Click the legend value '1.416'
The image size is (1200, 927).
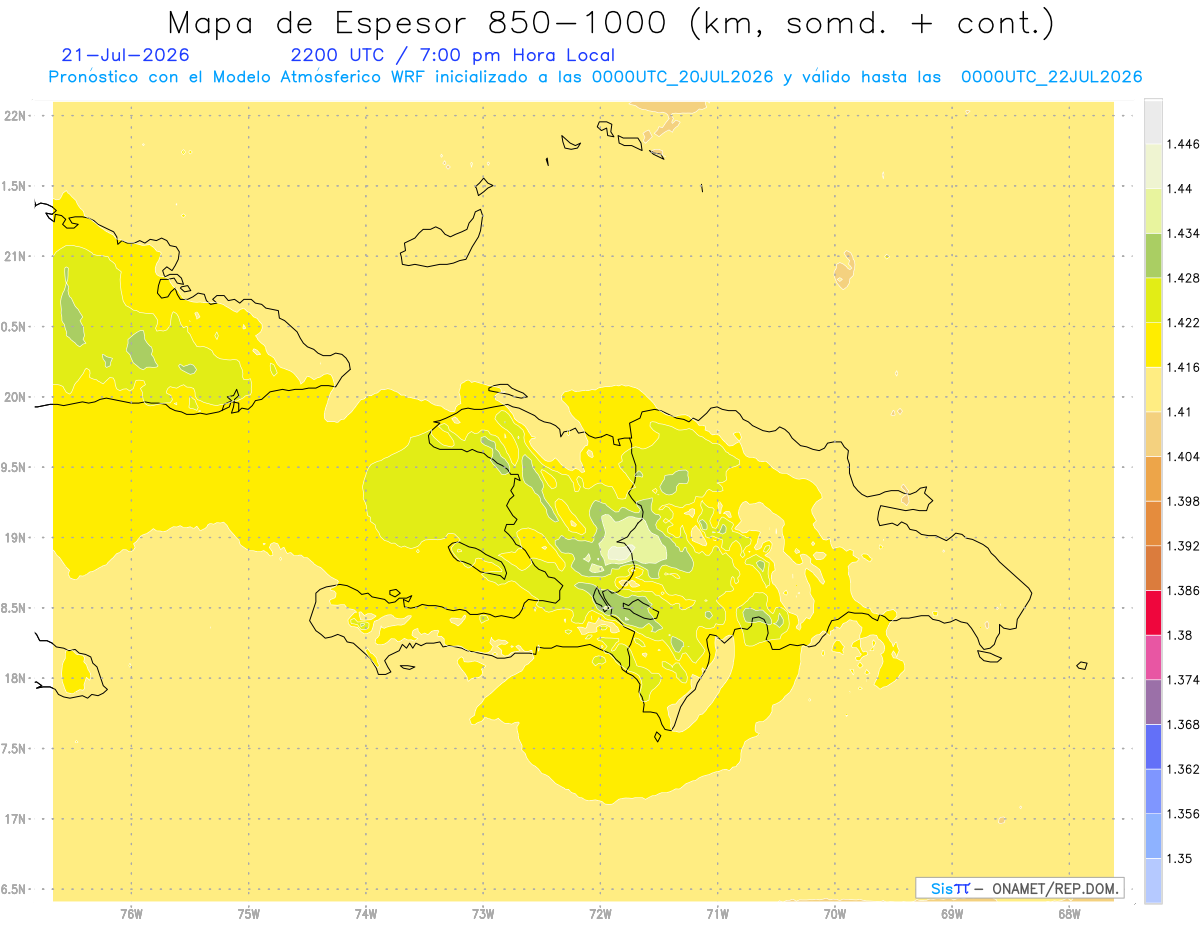click(x=1183, y=367)
